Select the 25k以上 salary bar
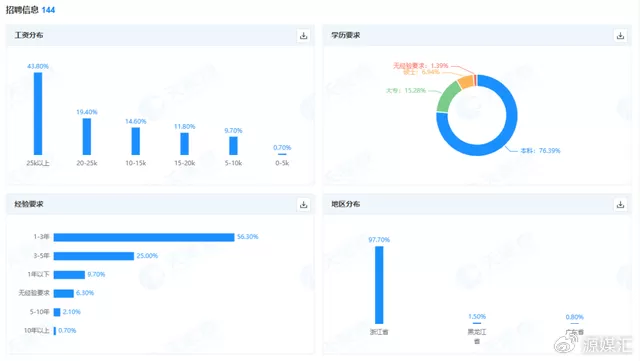This screenshot has height=361, width=640. (38, 114)
